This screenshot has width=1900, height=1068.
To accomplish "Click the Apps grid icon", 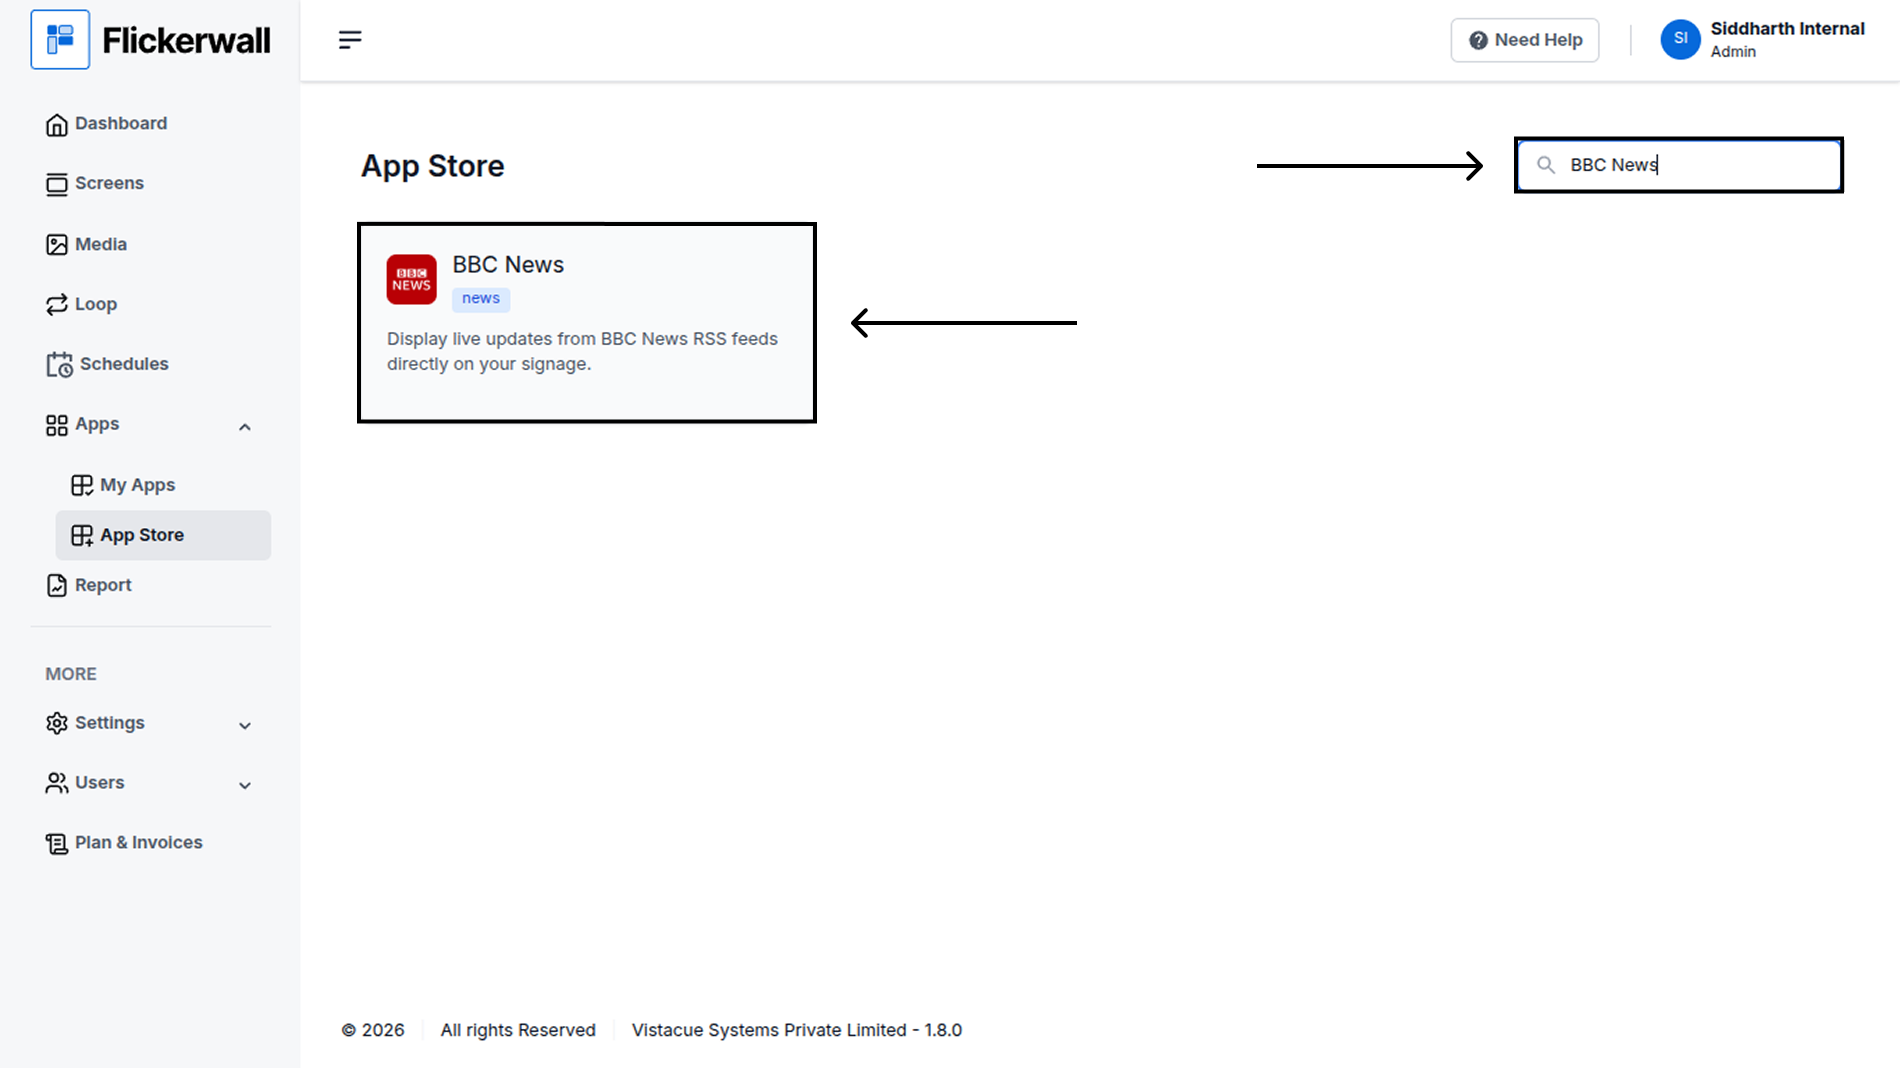I will tap(57, 425).
